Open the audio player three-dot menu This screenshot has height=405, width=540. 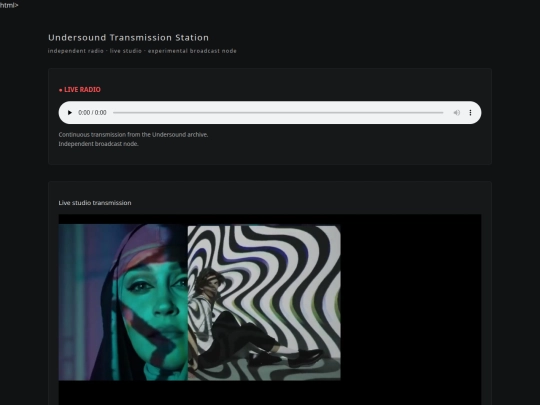(470, 113)
